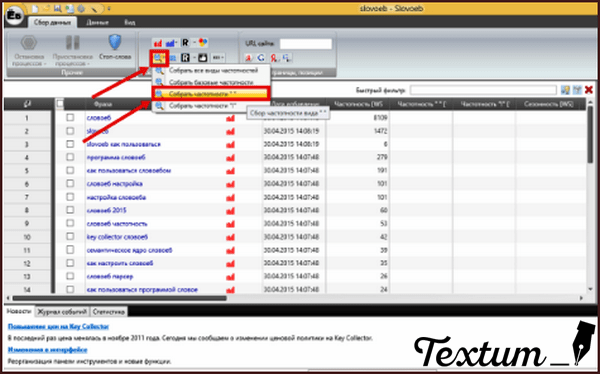Click the Сезонность column header
This screenshot has width=600, height=374.
(x=549, y=104)
